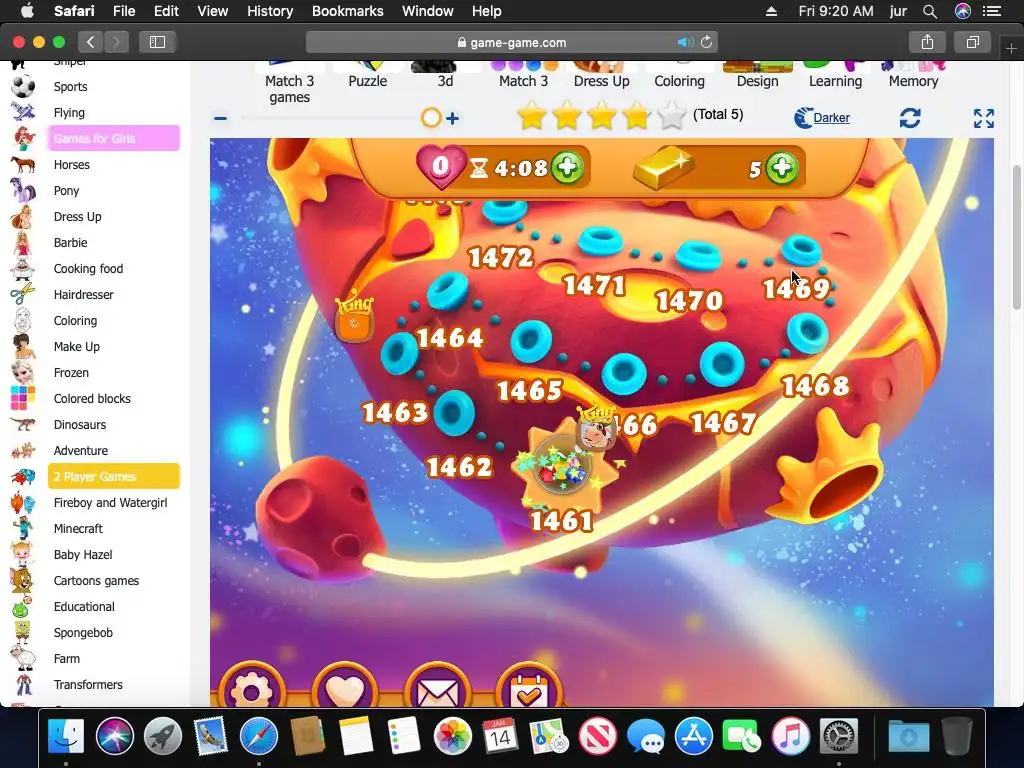Select the level 1470 blue node
1024x768 pixels.
[x=697, y=255]
